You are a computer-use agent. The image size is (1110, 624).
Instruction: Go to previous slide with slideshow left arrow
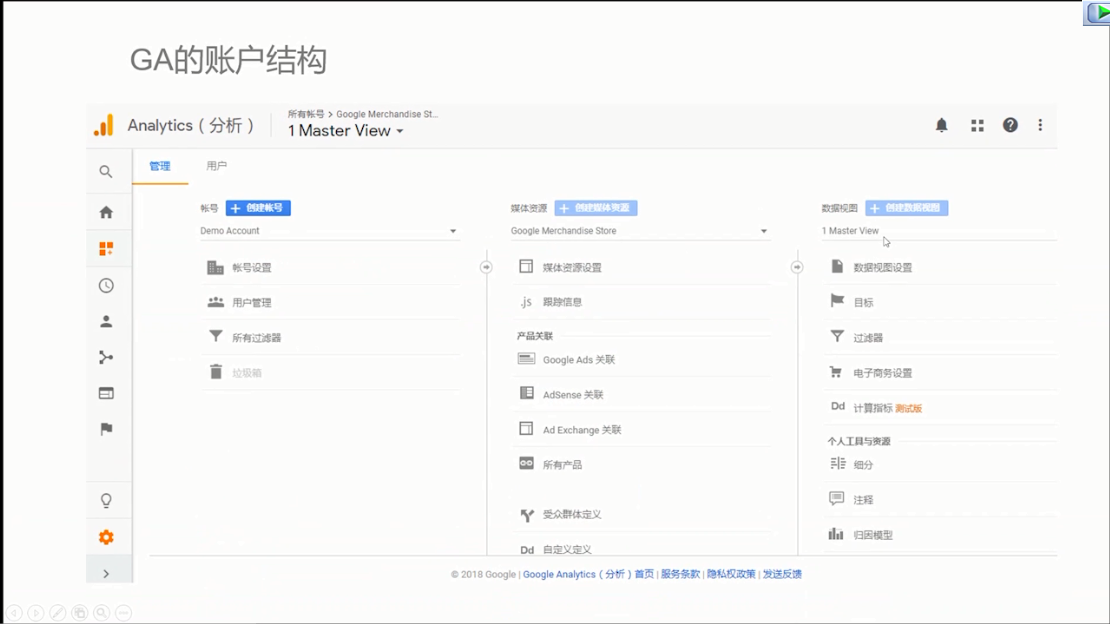coord(14,613)
